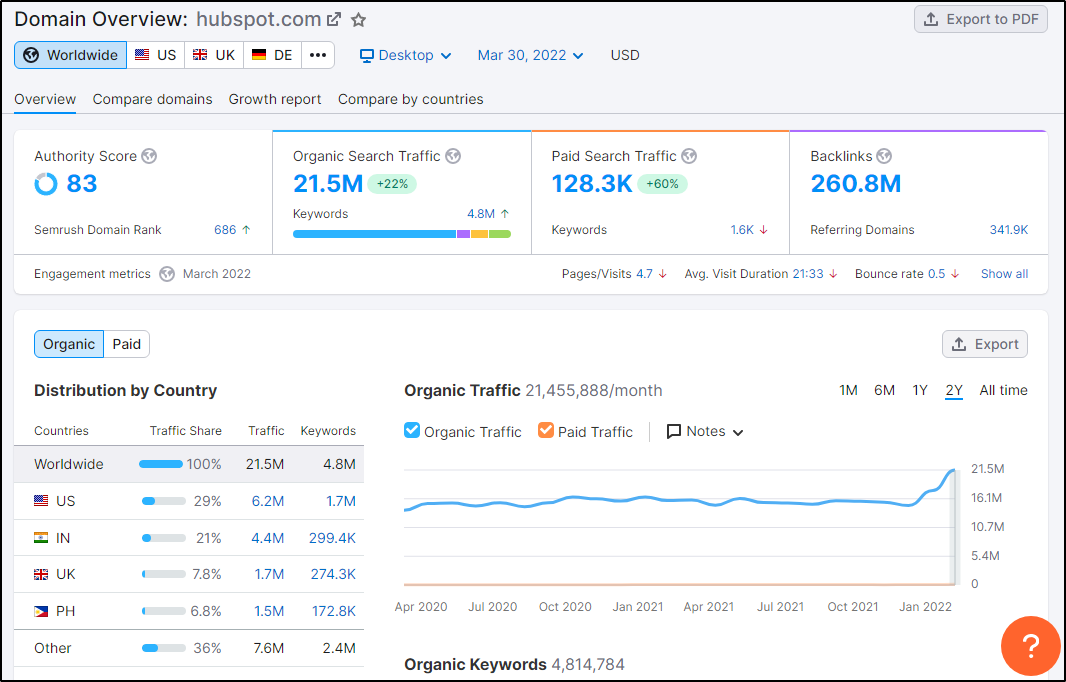1066x682 pixels.
Task: Open hubspot.com external link icon
Action: [334, 20]
